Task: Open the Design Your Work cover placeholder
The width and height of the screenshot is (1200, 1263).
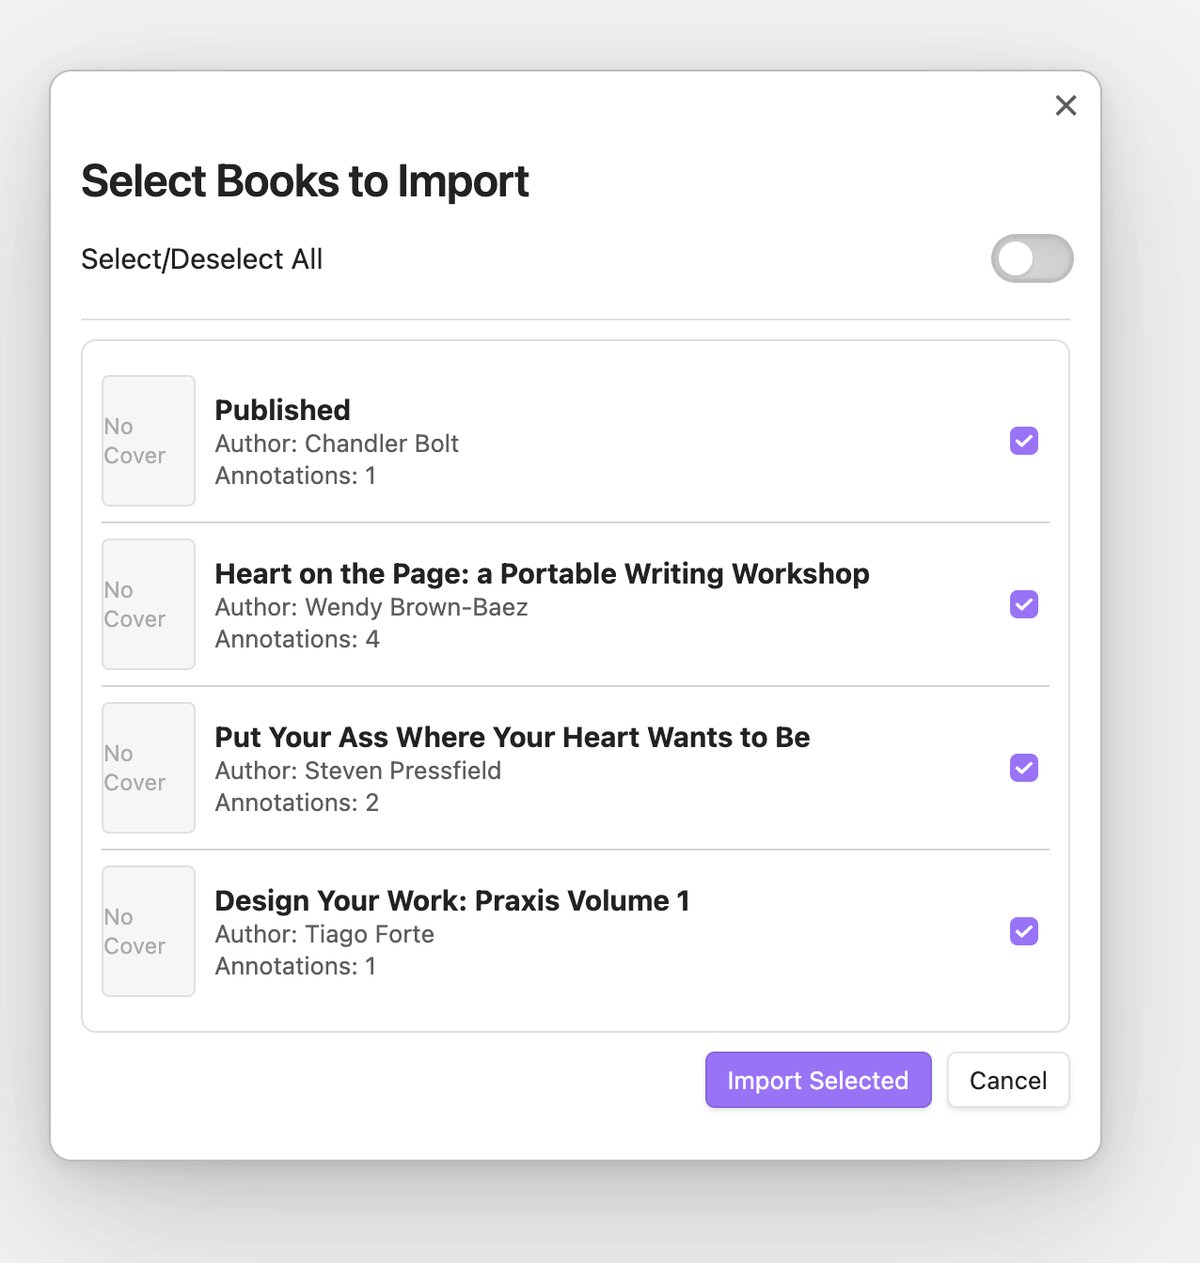Action: click(x=148, y=931)
